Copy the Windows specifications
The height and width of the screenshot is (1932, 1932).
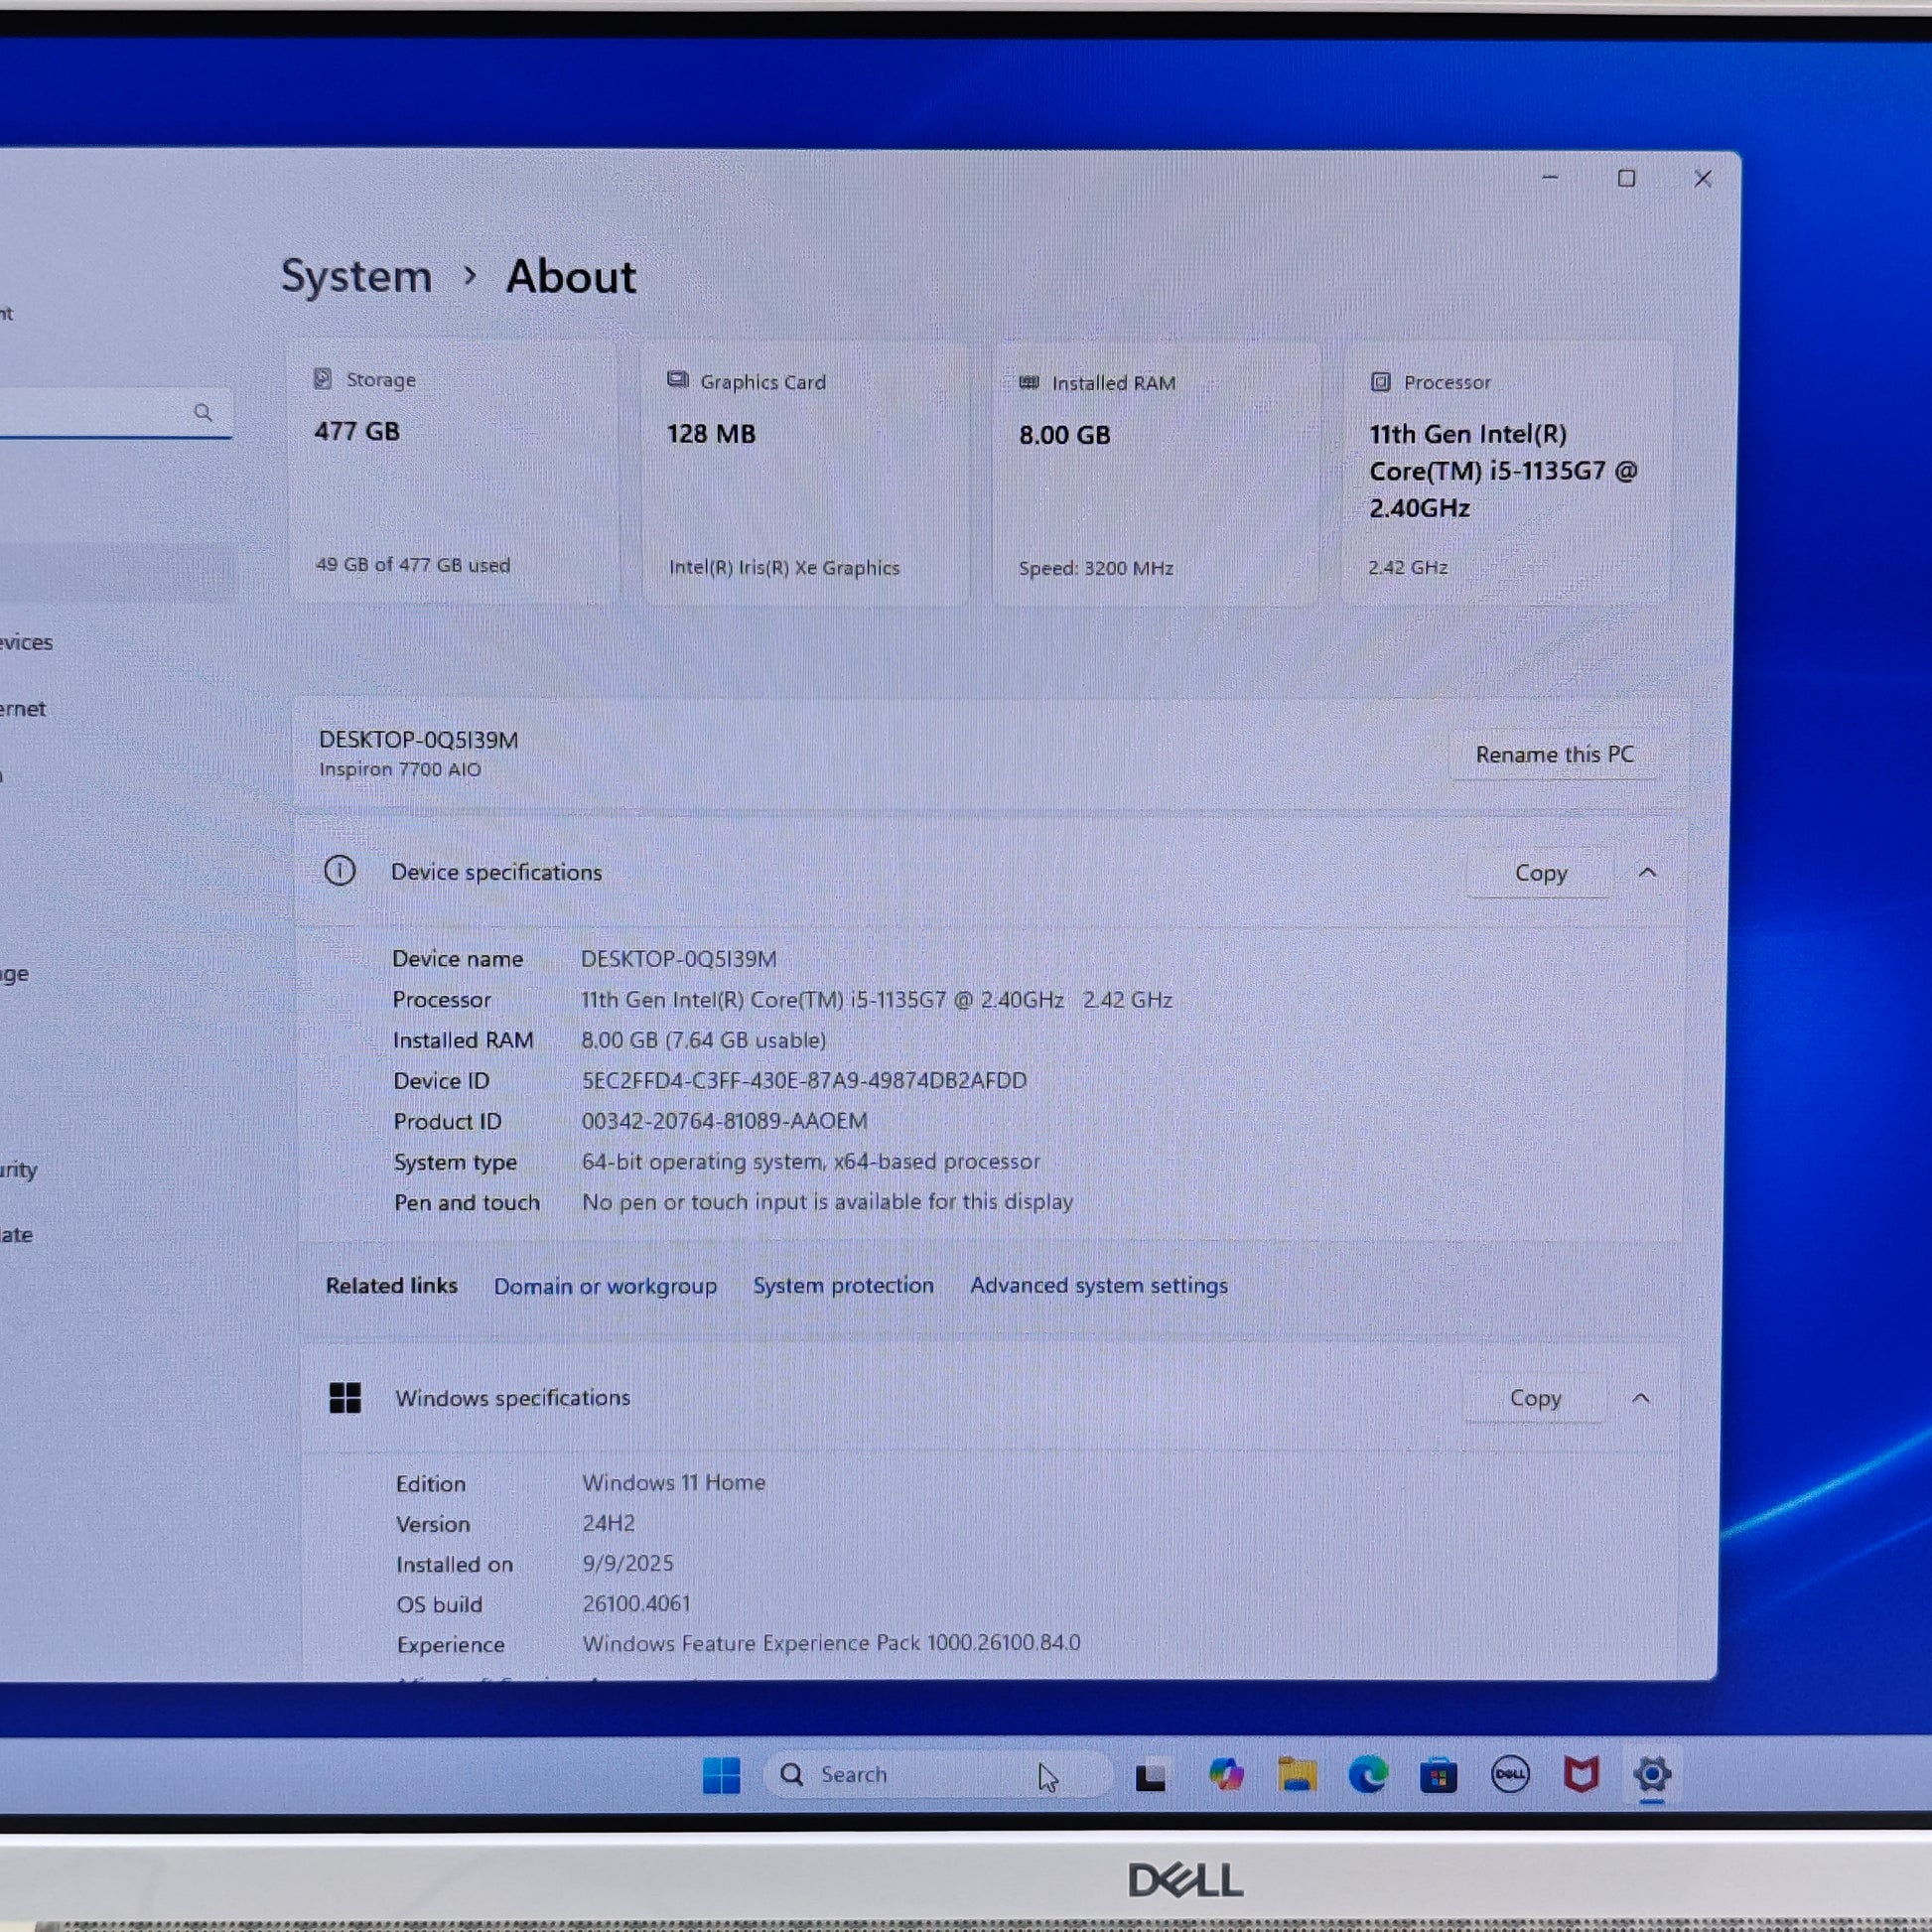(1535, 1398)
